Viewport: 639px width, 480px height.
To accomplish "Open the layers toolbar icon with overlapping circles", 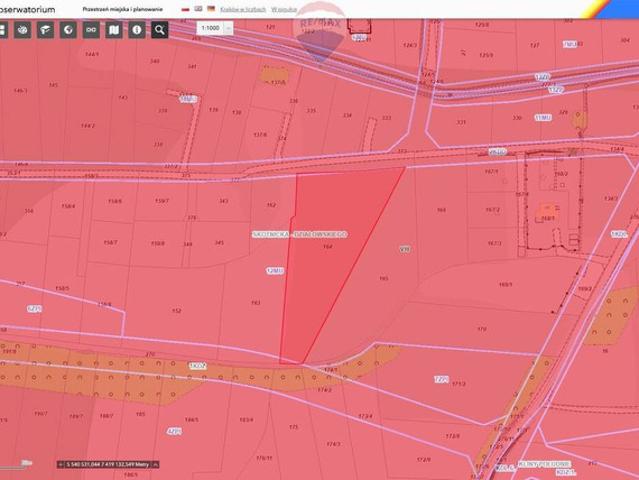I will coord(22,30).
